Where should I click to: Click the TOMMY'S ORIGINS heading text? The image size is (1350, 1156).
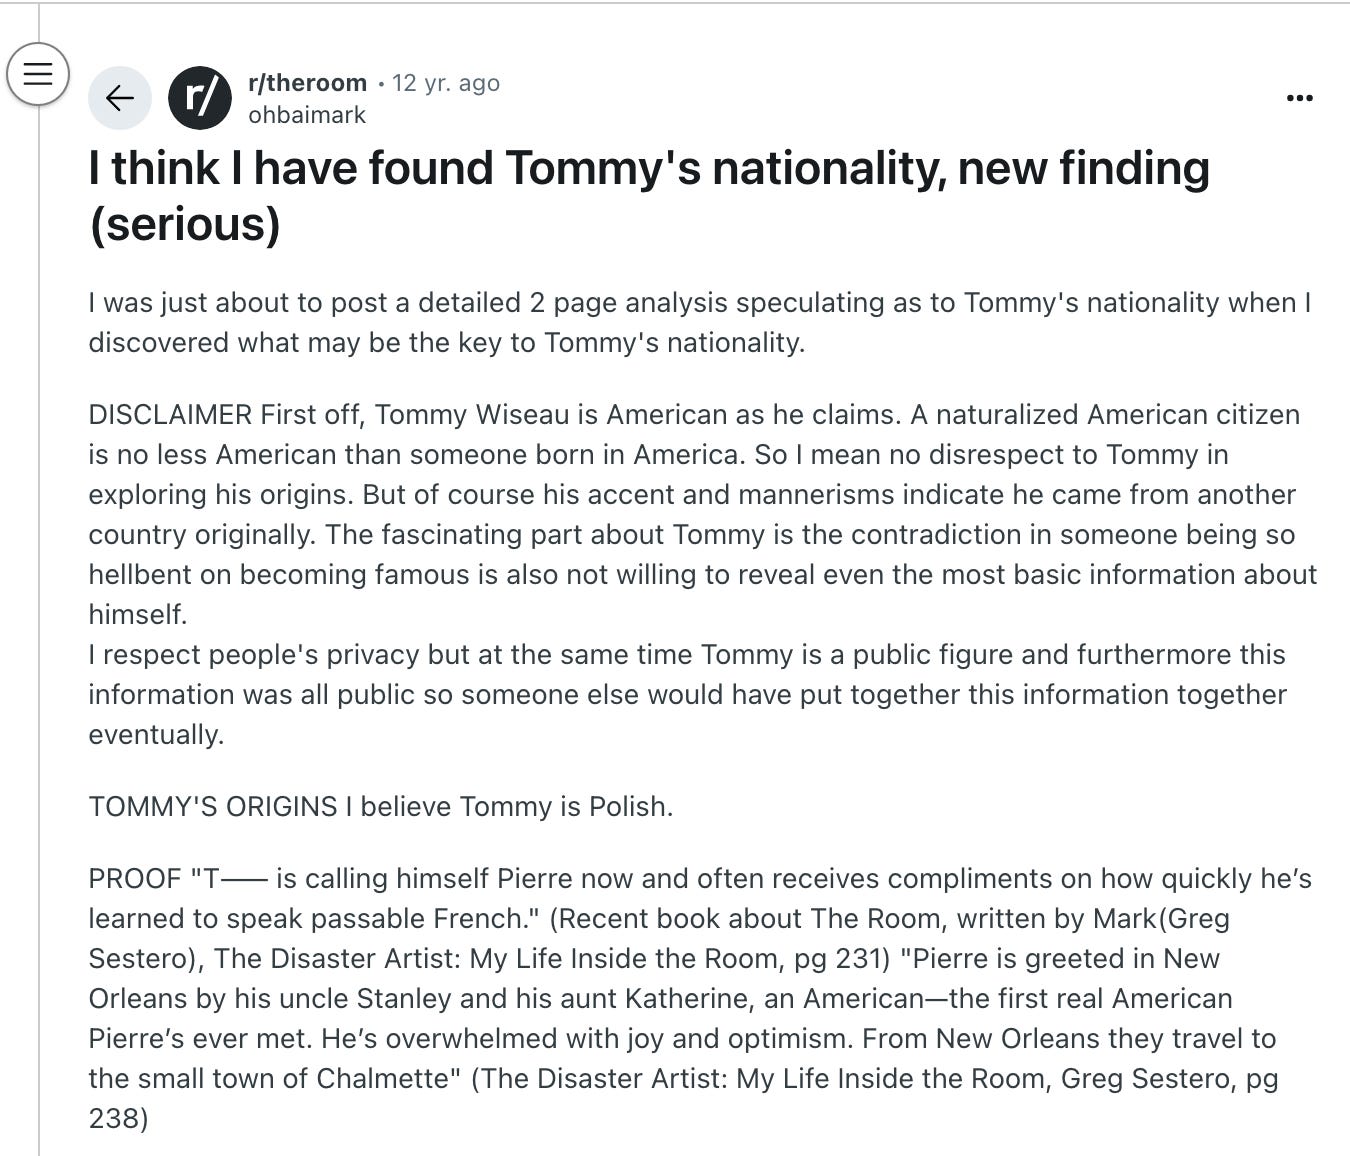coord(213,807)
